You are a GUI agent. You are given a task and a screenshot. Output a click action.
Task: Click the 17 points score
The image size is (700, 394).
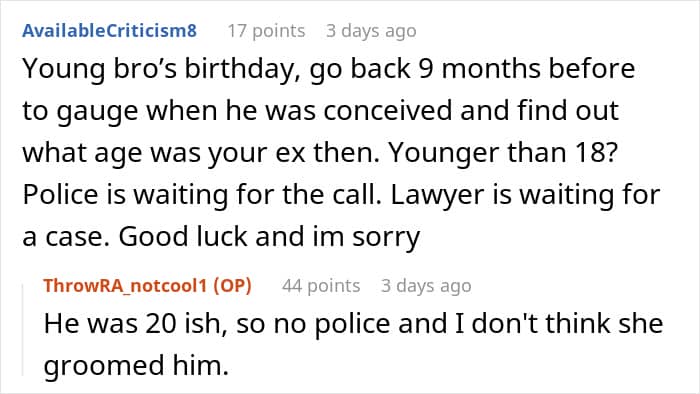tap(267, 31)
